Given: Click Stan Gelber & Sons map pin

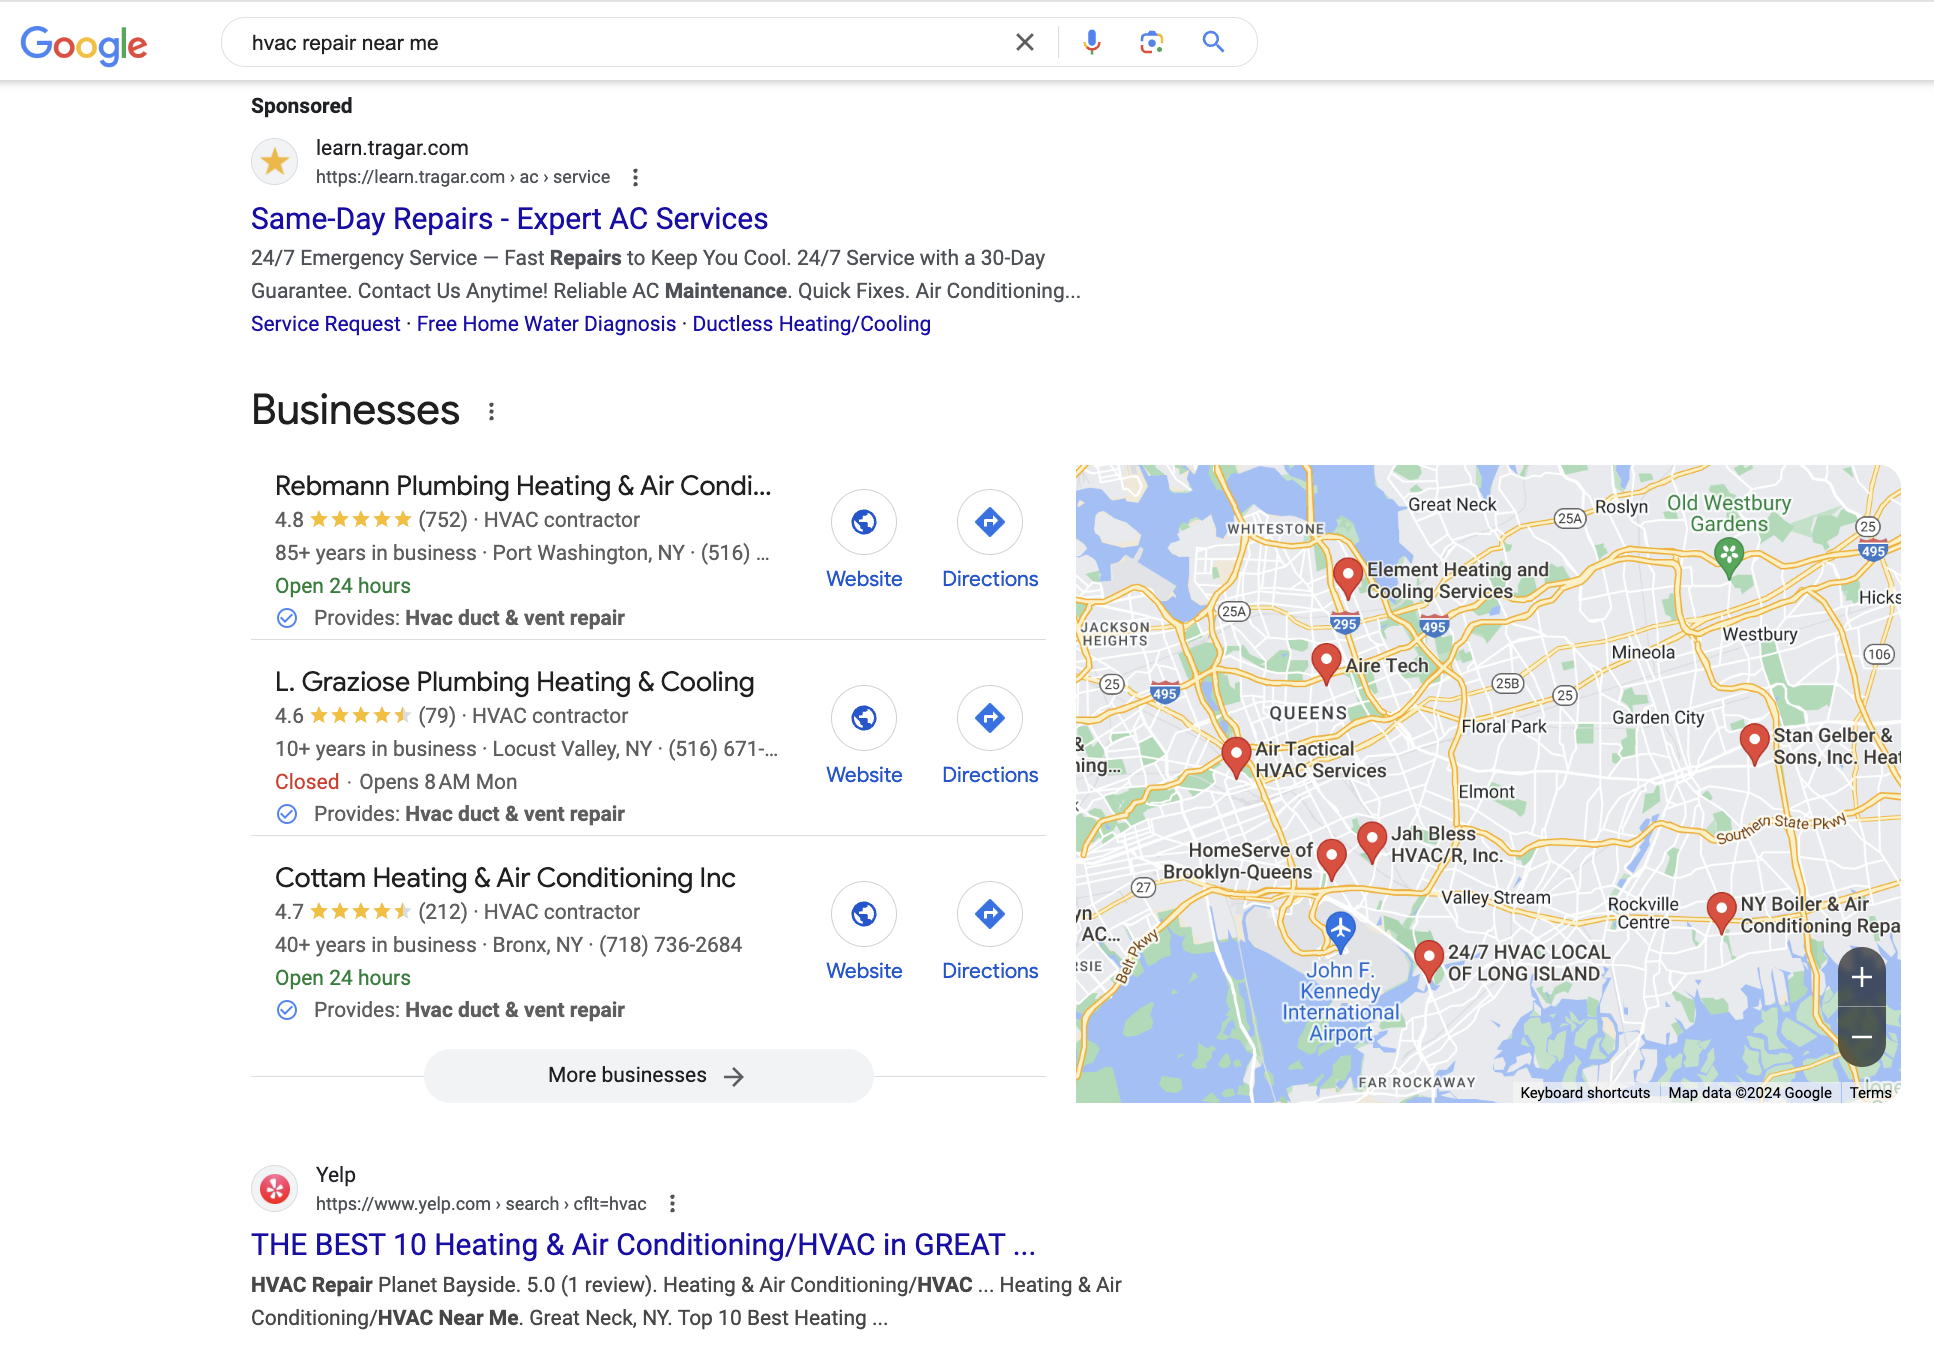Looking at the screenshot, I should [x=1754, y=744].
